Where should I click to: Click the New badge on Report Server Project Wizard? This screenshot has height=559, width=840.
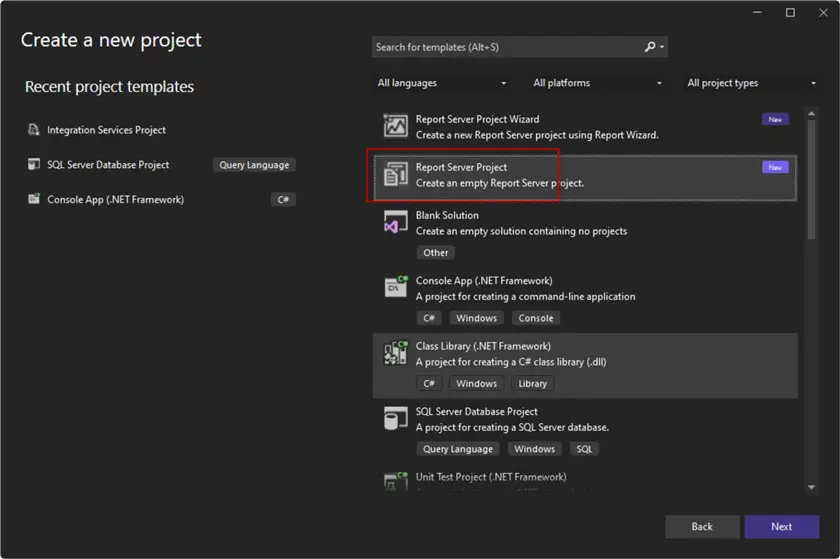click(775, 120)
